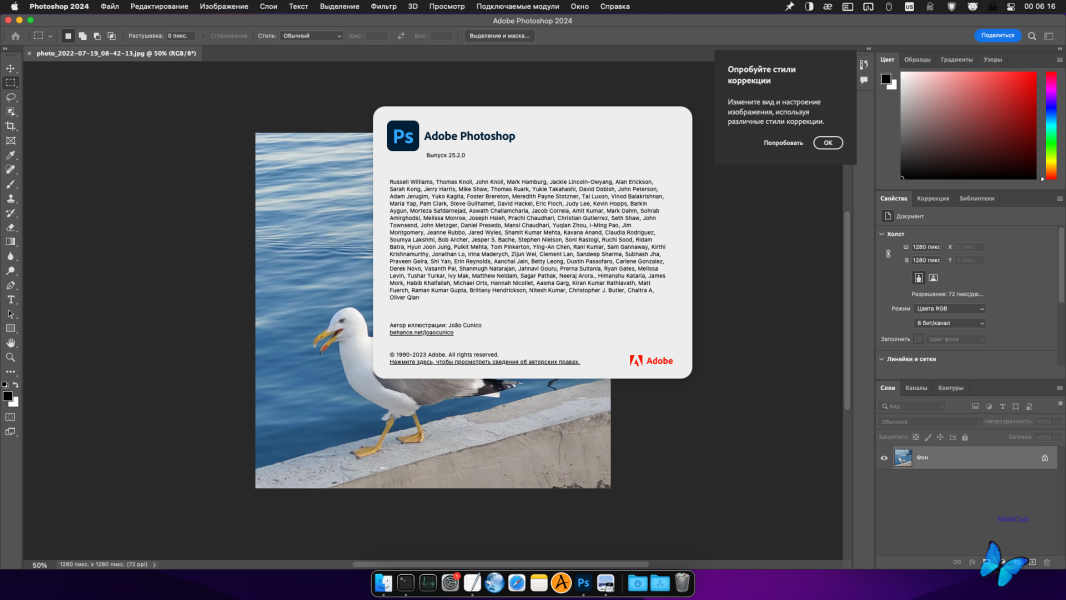Image resolution: width=1066 pixels, height=600 pixels.
Task: Choose Add to selection mode
Action: click(82, 36)
